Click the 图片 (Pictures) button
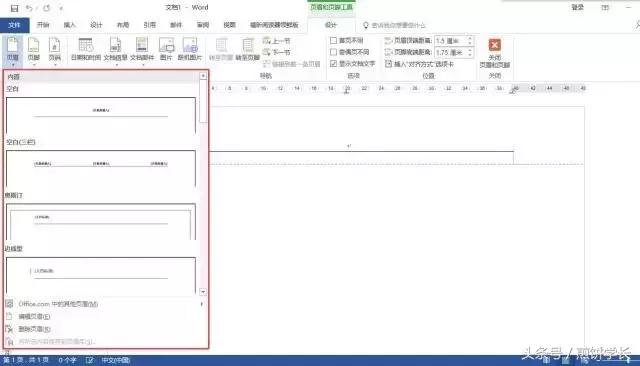This screenshot has height=366, width=640. (166, 50)
